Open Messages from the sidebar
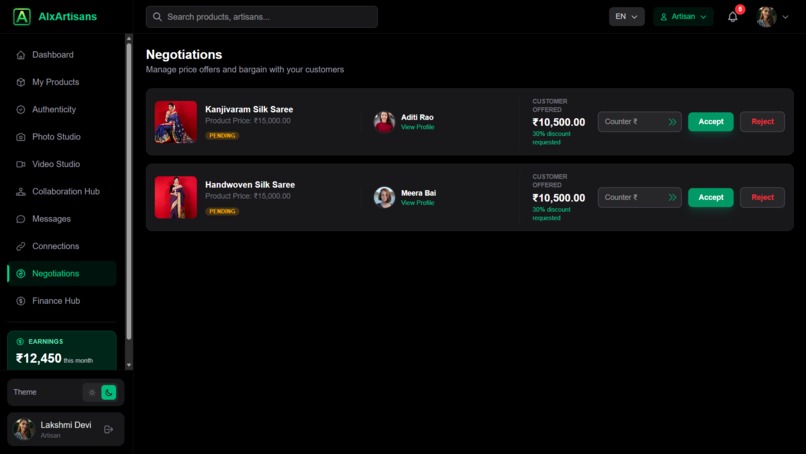The image size is (806, 454). click(x=62, y=219)
